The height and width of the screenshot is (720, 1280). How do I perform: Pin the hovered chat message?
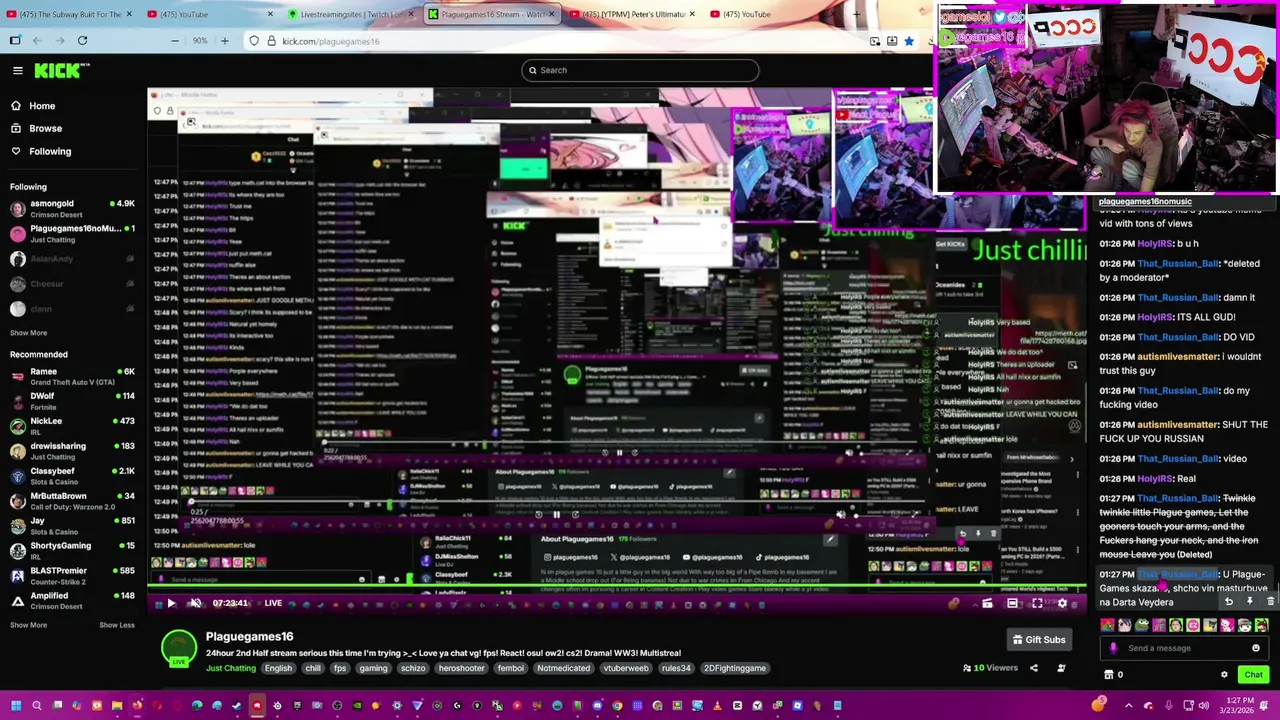(1249, 602)
